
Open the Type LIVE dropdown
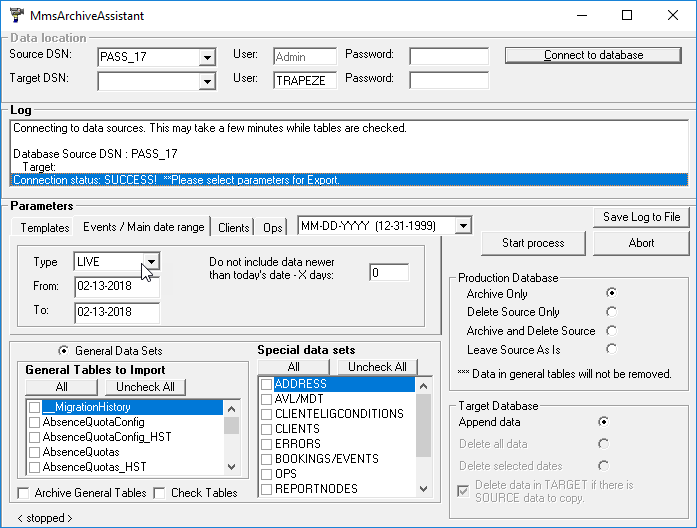tap(151, 262)
